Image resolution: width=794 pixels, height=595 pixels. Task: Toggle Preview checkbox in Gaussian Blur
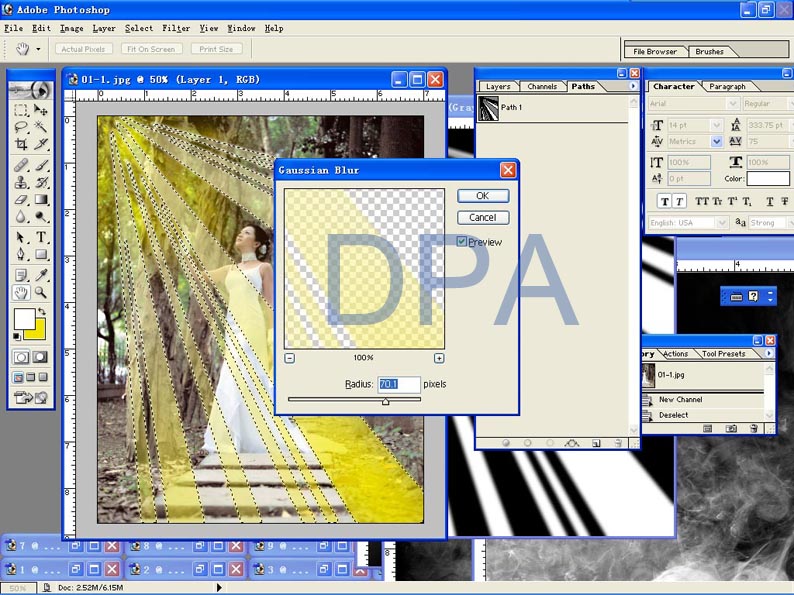pos(461,242)
